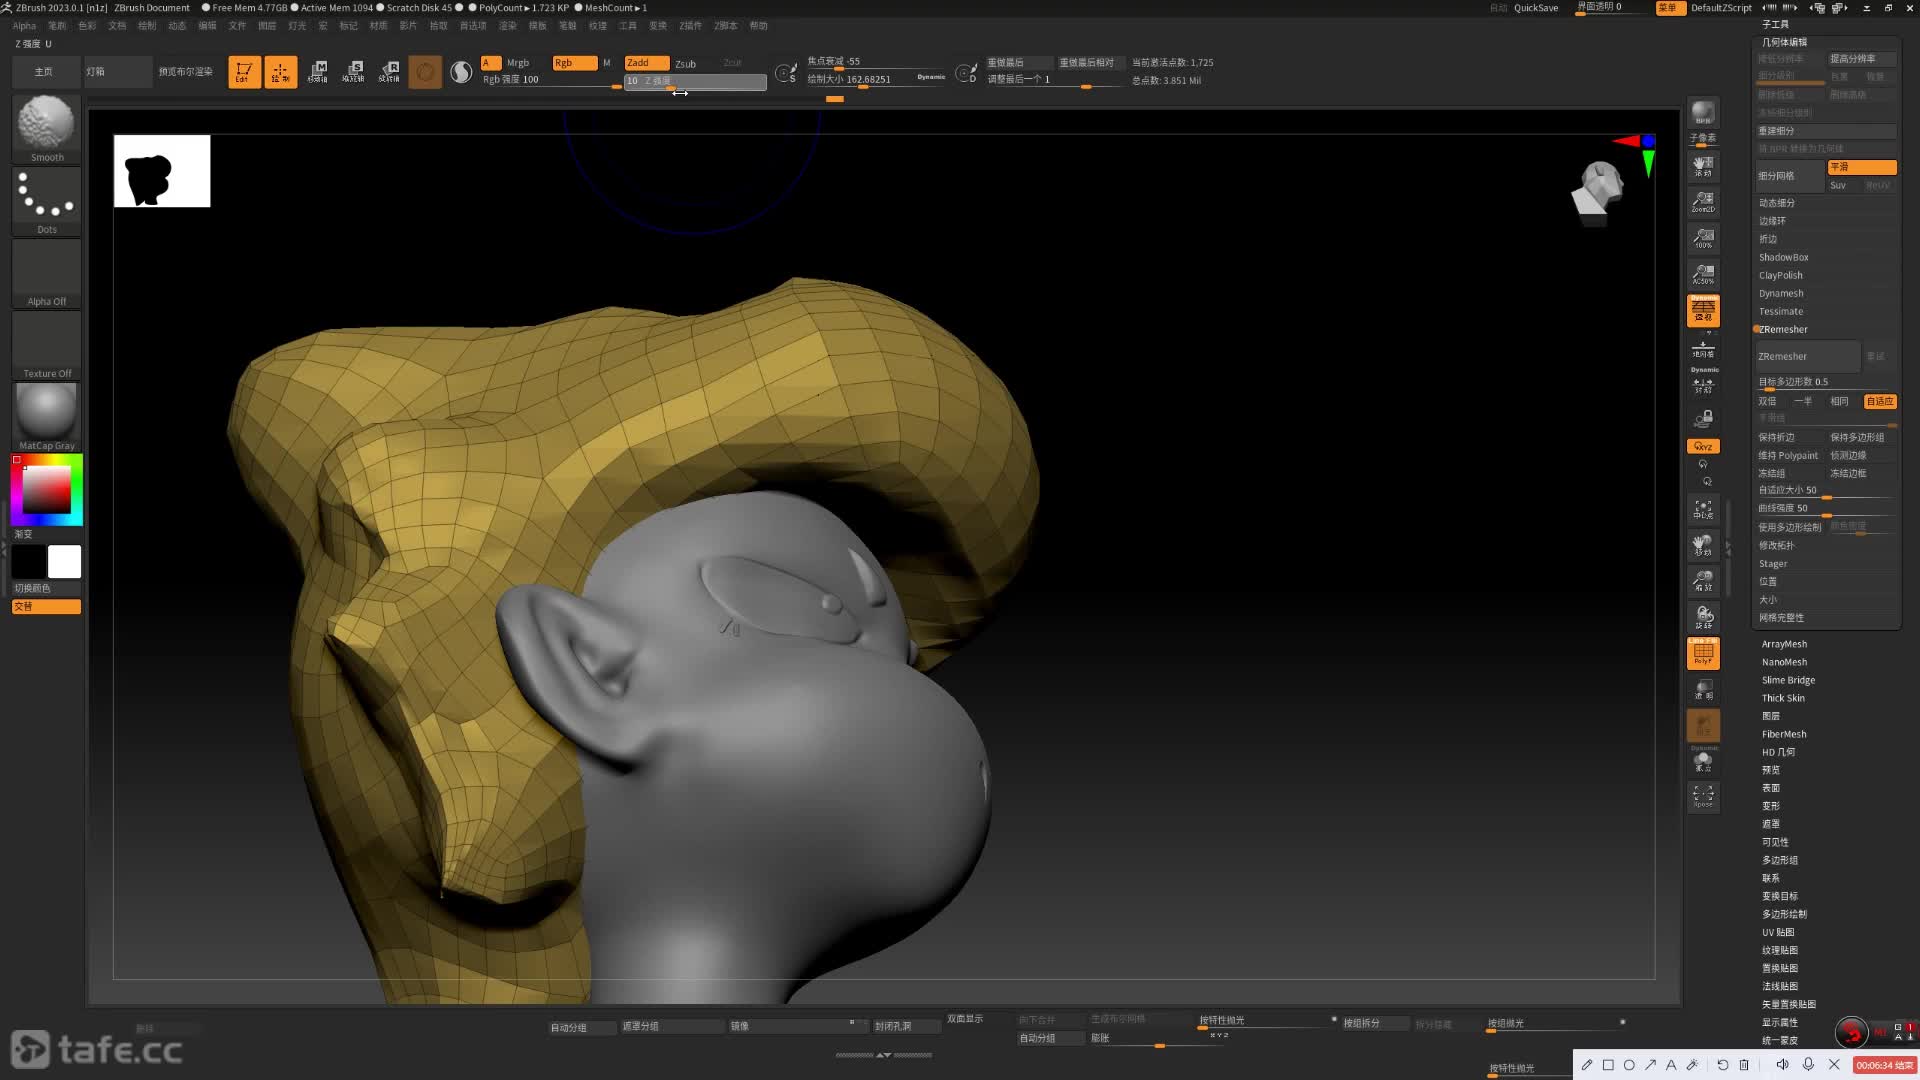Screen dimensions: 1920x1080
Task: Click the Rotate view icon
Action: (1703, 618)
